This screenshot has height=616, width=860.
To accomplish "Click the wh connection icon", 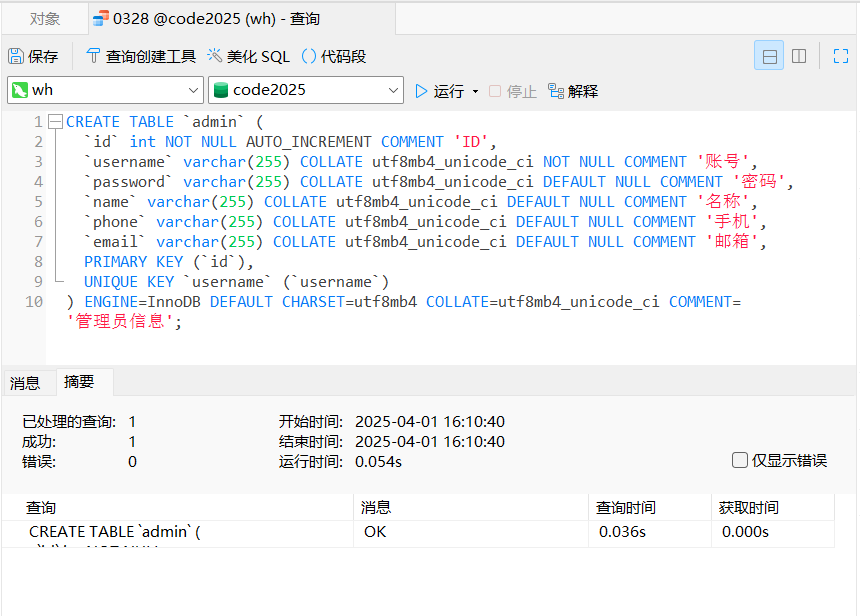I will click(x=20, y=90).
